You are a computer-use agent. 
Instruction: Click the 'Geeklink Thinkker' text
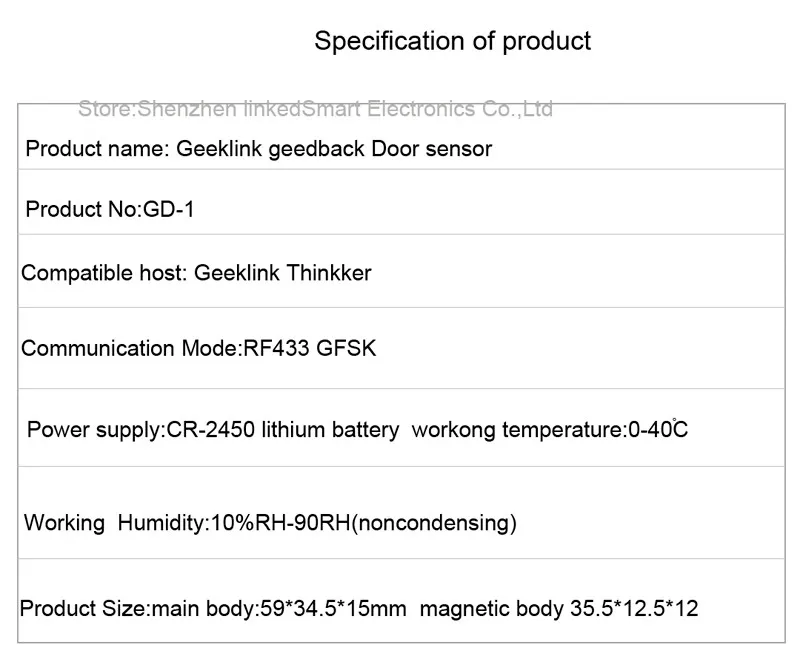(x=283, y=273)
